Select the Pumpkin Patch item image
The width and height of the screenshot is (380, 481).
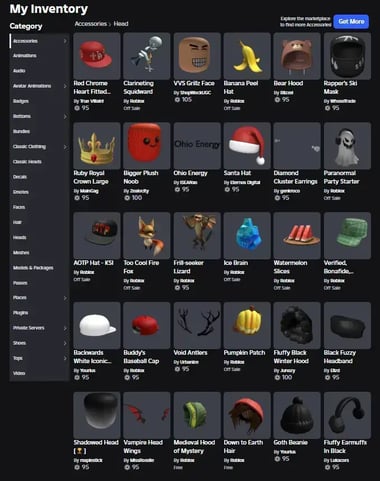[247, 325]
